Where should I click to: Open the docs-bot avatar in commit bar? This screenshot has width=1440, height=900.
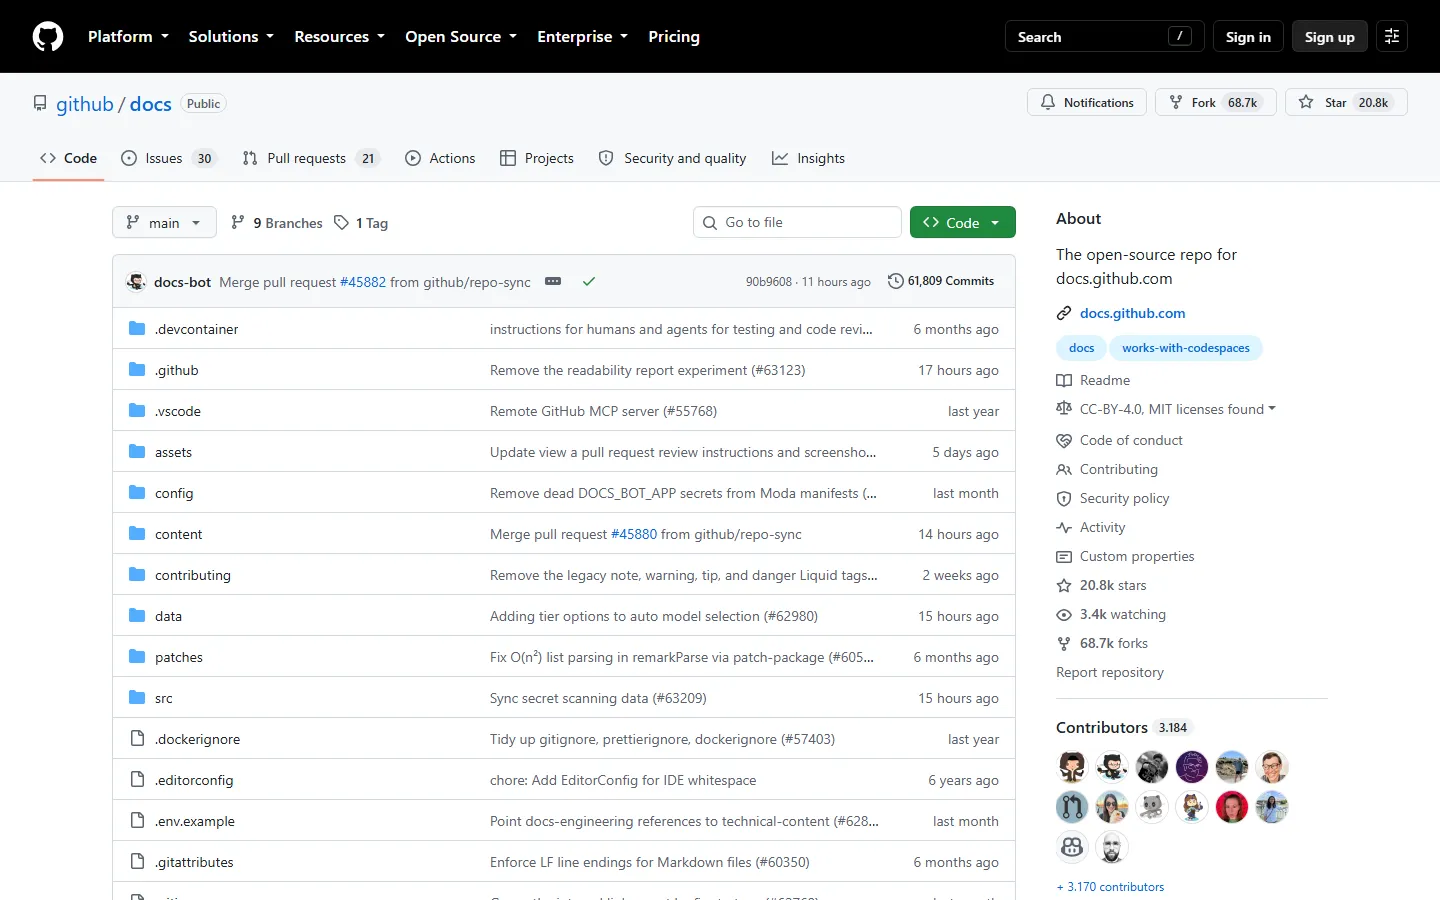coord(137,282)
